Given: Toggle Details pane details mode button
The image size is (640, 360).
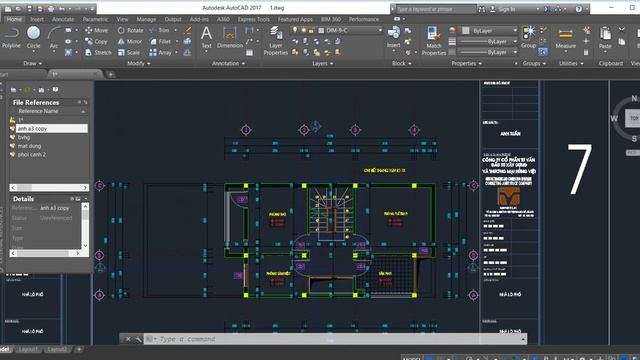Looking at the screenshot, I should [x=72, y=199].
